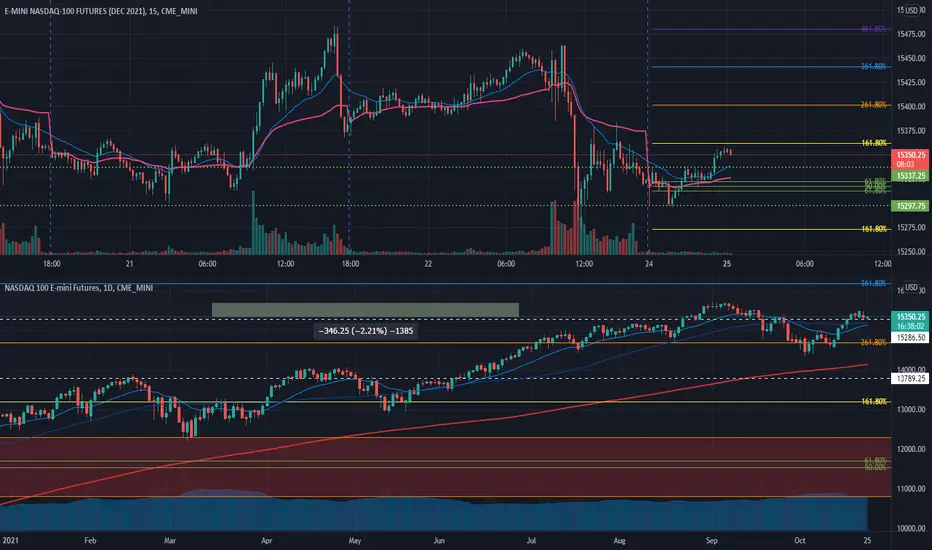Screen dimensions: 932x550
Task: Click the Jul label on the daily time axis
Action: (531, 540)
